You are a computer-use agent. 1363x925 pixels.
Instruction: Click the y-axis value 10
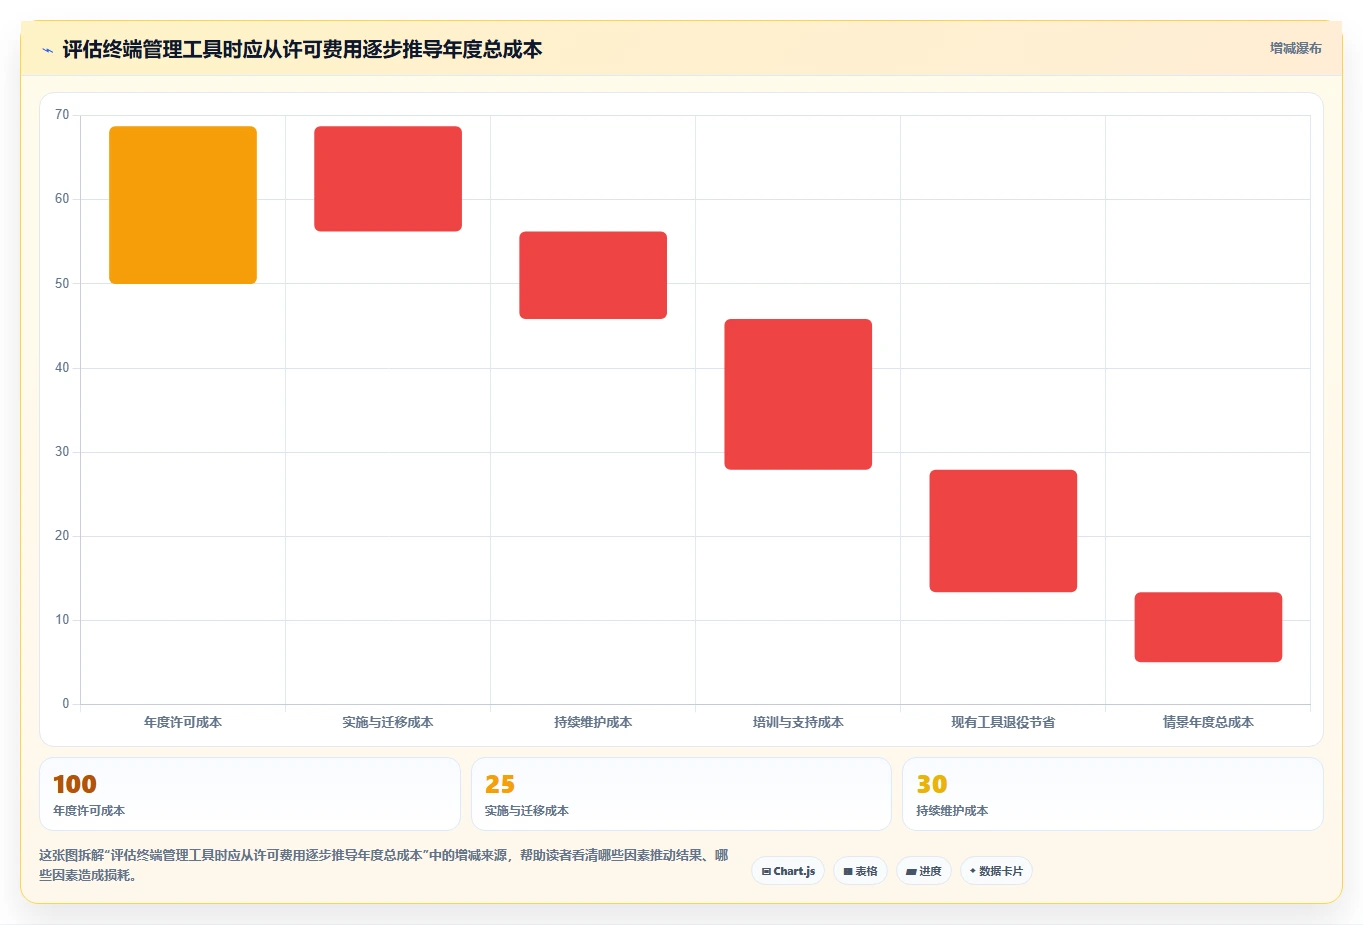62,620
